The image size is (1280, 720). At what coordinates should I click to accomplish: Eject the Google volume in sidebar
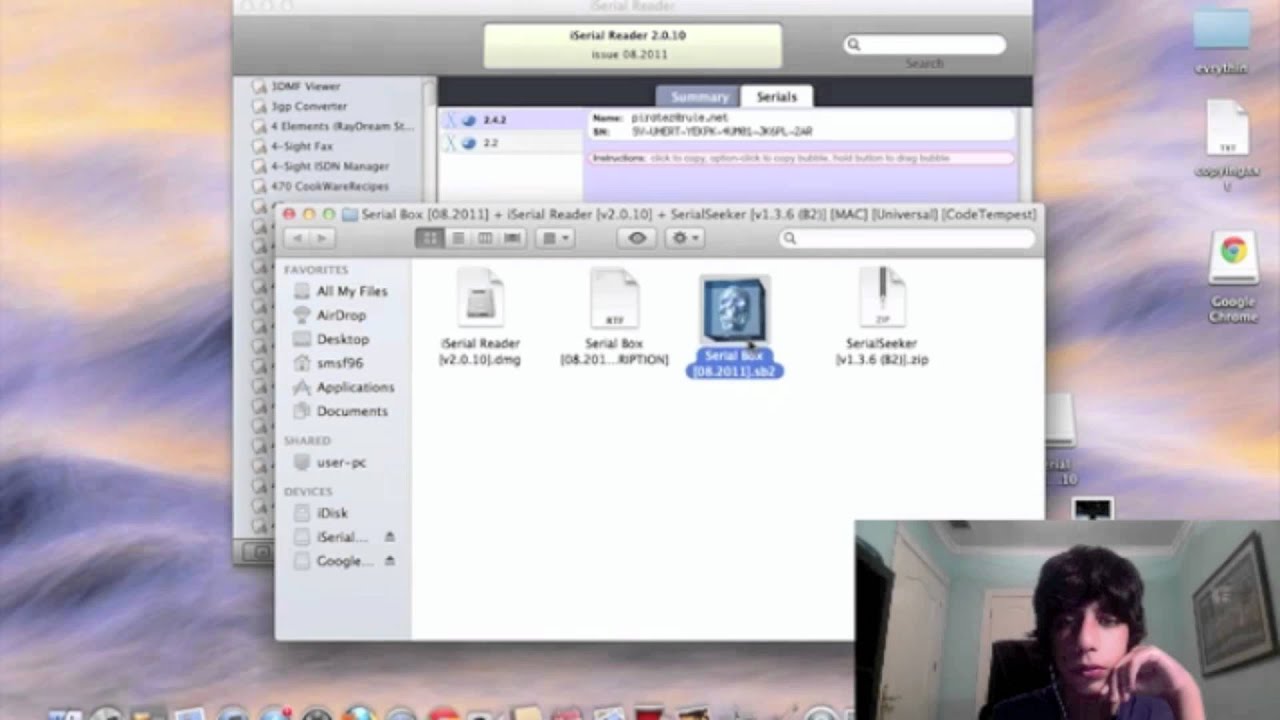tap(389, 561)
